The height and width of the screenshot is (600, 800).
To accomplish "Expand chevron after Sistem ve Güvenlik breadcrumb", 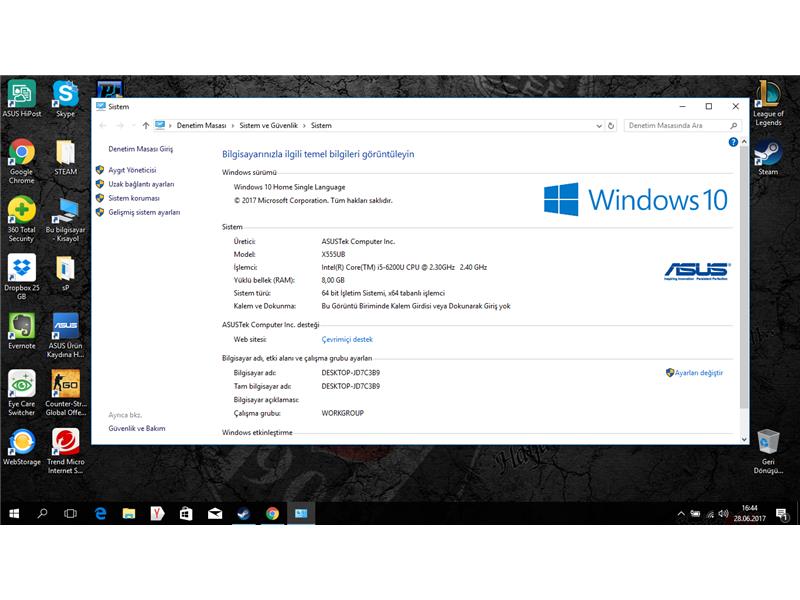I will 304,126.
